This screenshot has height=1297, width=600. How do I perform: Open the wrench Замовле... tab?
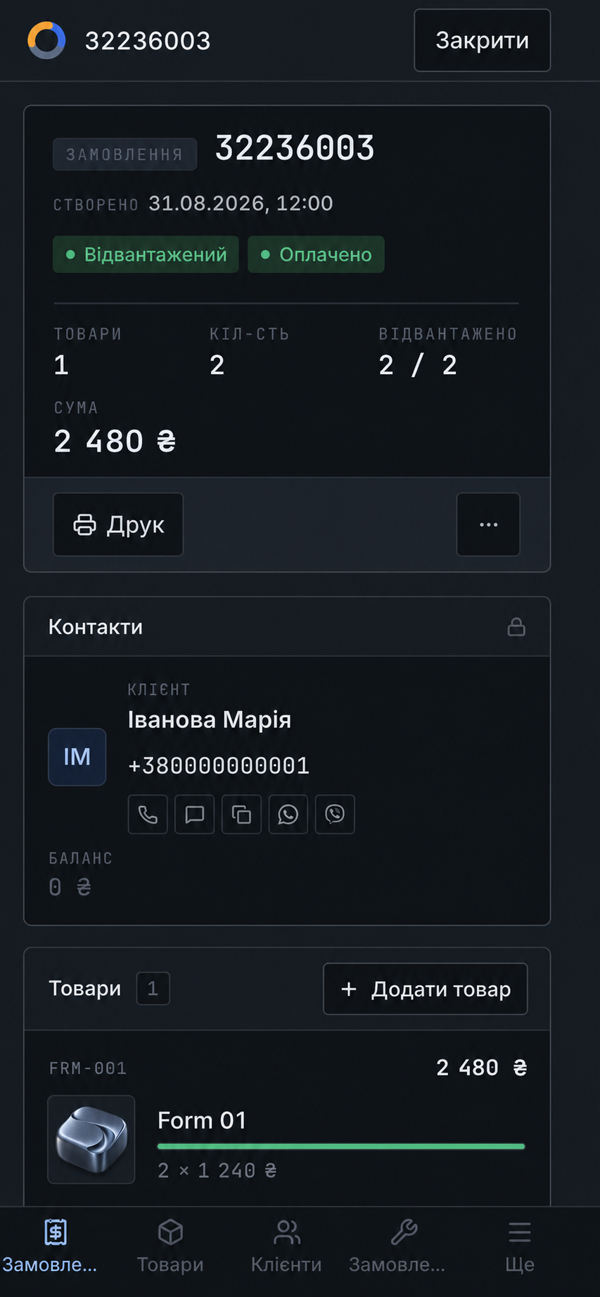click(x=397, y=1245)
